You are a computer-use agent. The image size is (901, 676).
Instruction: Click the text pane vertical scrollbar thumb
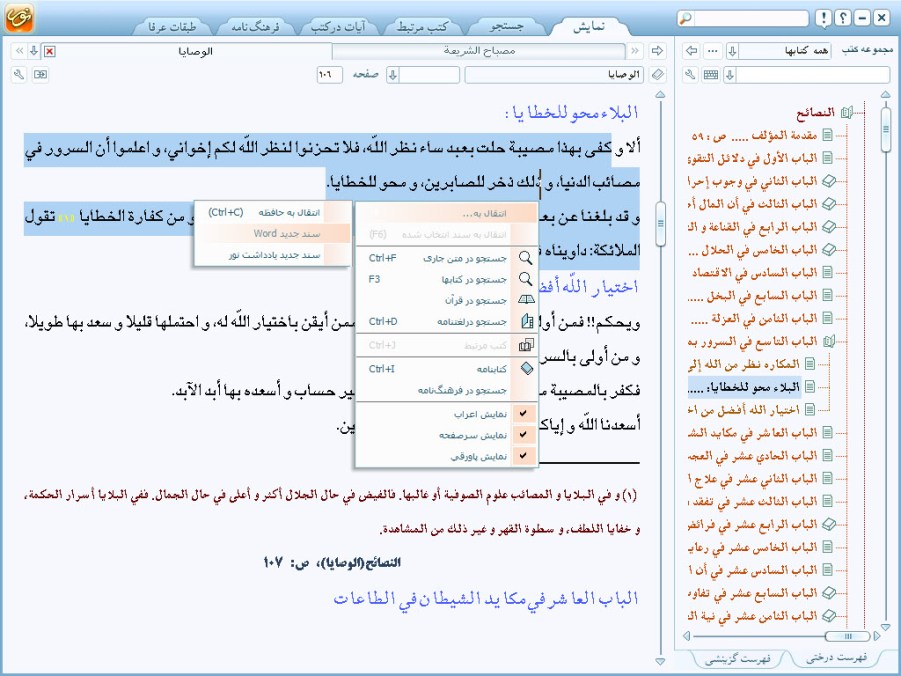pos(660,224)
